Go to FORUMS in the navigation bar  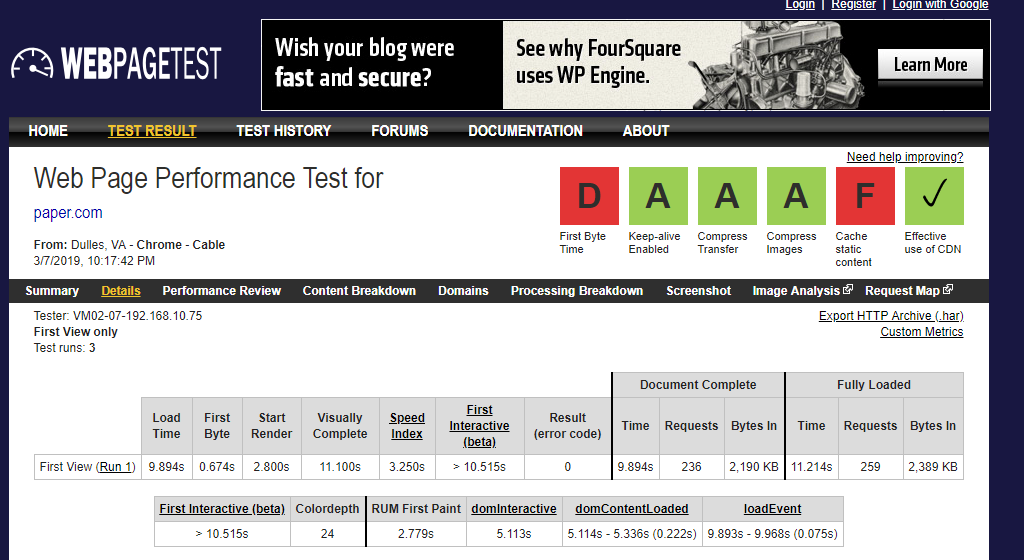click(x=400, y=131)
